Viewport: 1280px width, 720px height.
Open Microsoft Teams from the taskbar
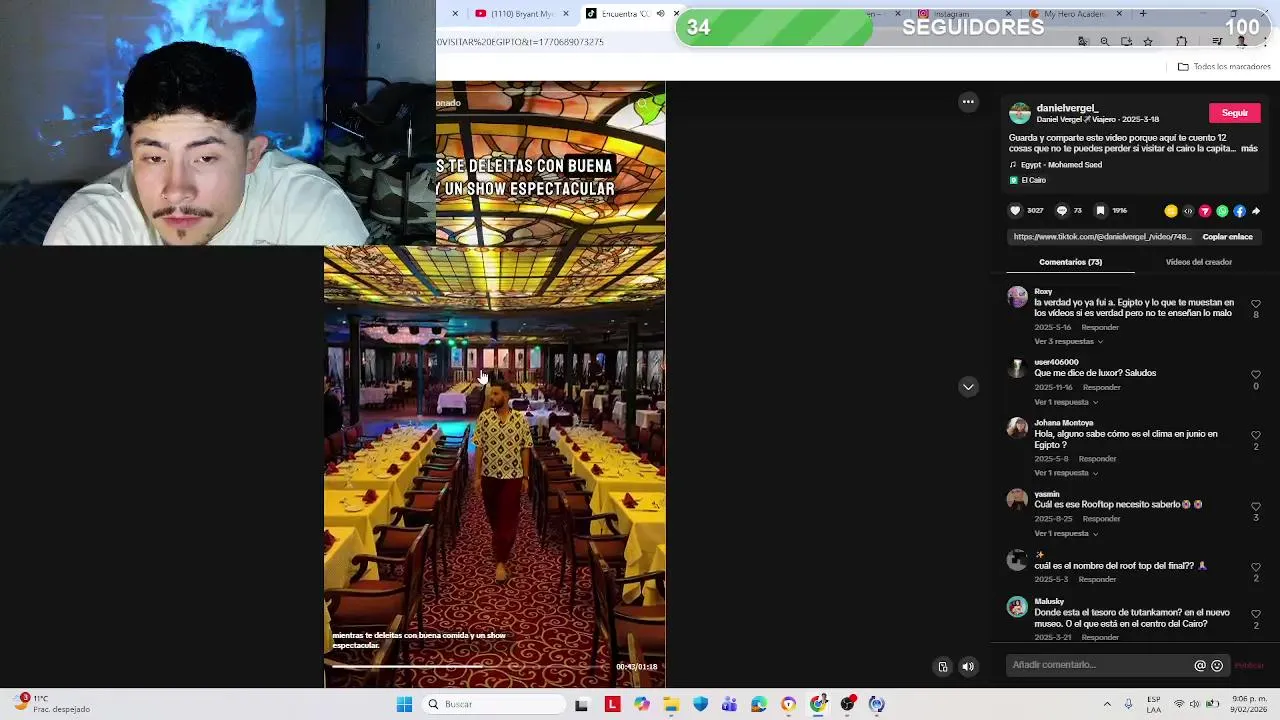(730, 705)
